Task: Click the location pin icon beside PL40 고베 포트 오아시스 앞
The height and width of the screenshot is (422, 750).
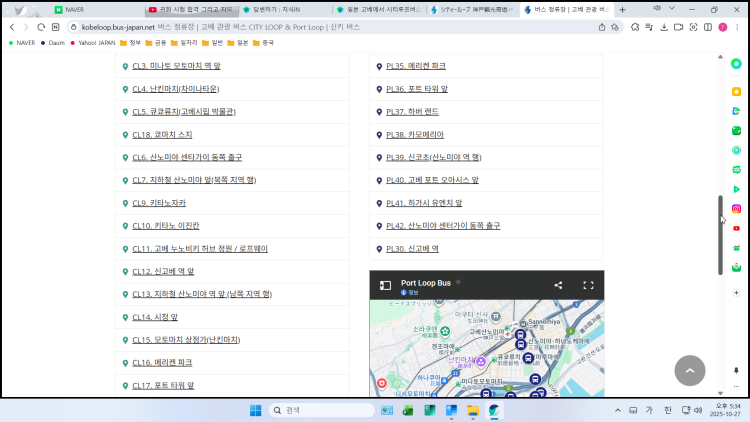Action: pos(379,180)
